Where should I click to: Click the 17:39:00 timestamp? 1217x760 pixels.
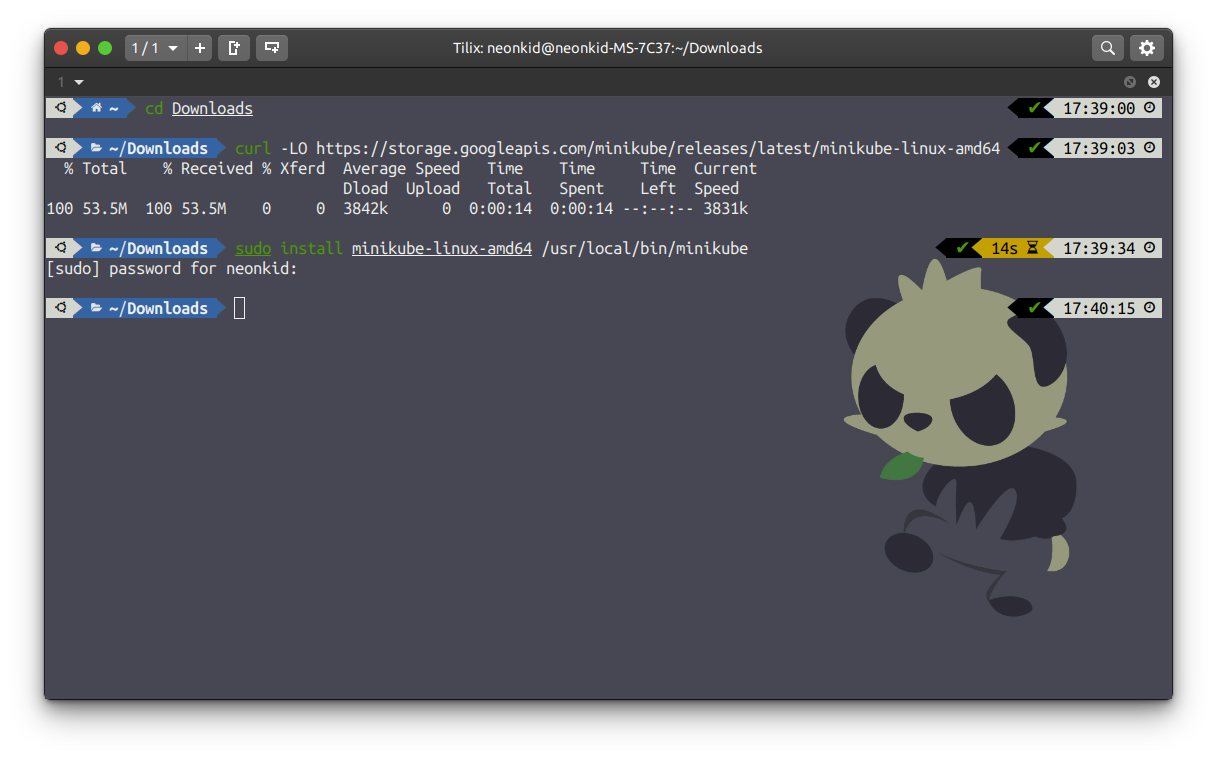pos(1099,108)
